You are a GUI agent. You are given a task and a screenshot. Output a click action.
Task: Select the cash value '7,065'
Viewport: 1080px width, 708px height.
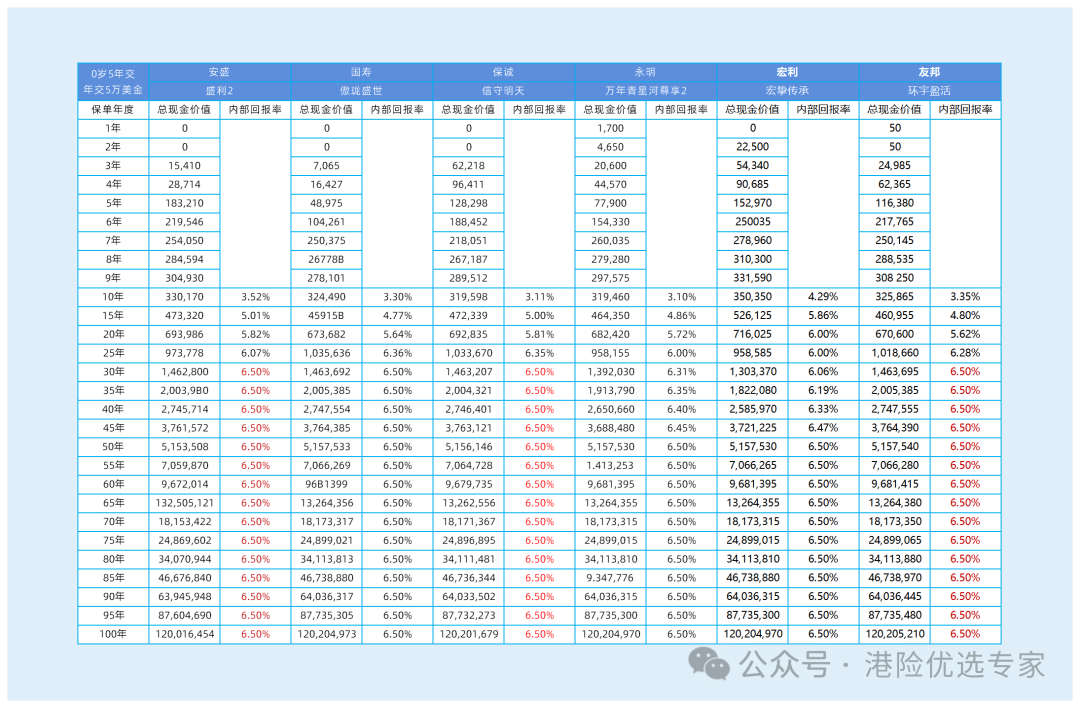(x=326, y=166)
